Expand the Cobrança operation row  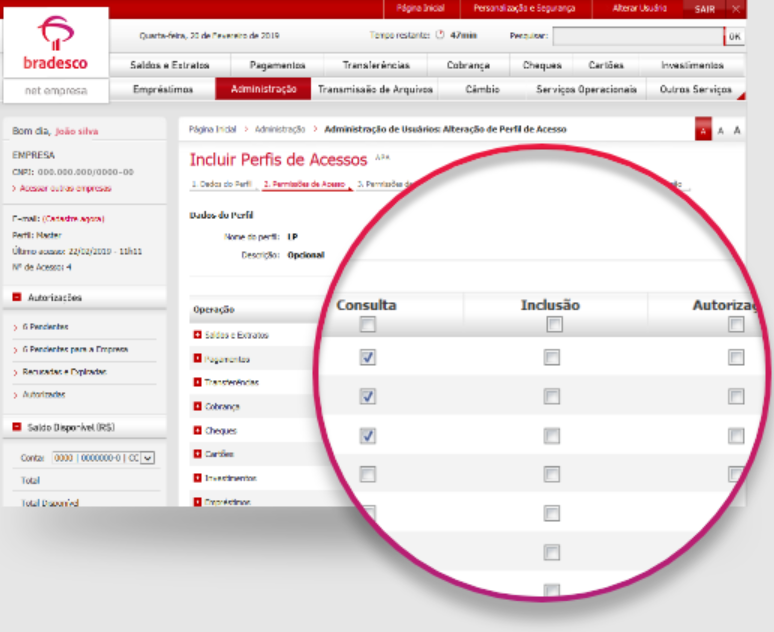click(197, 406)
